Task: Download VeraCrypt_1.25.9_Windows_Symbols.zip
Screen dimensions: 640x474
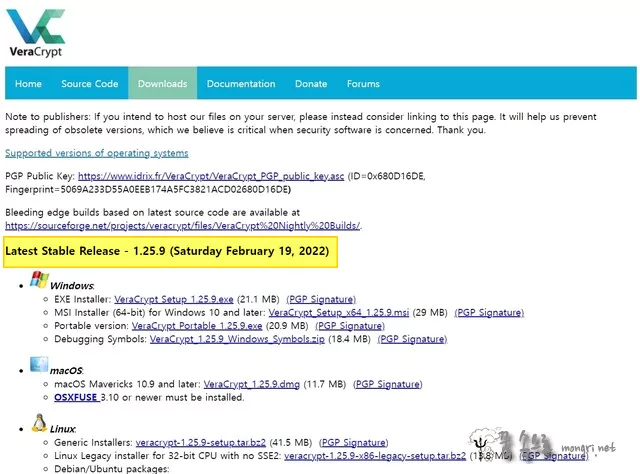Action: (x=237, y=339)
